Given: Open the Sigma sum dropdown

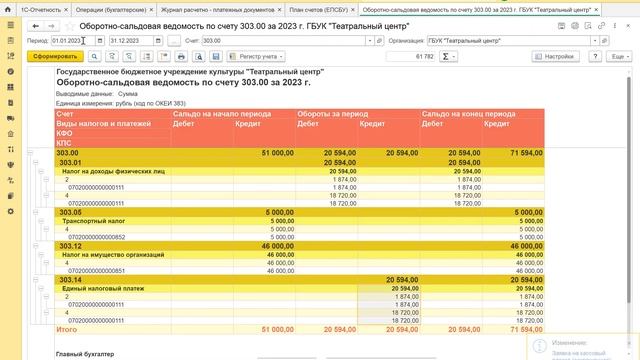Looking at the screenshot, I should 448,57.
